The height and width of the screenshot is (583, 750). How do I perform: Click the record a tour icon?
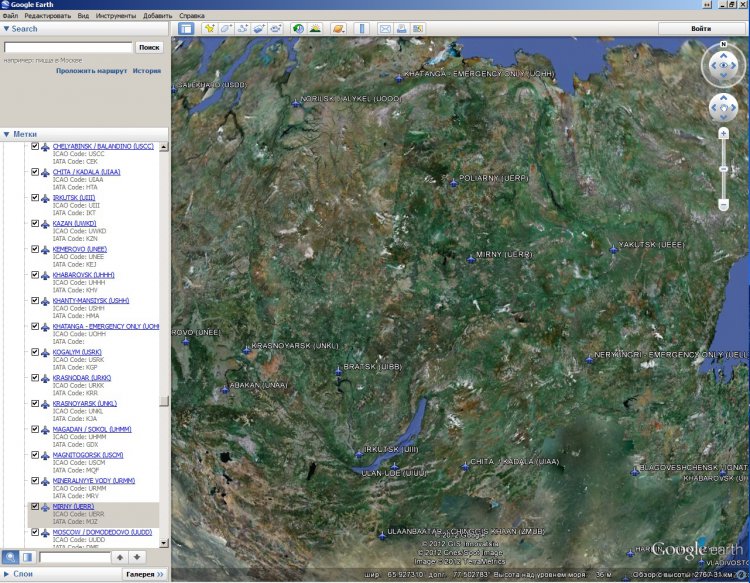point(276,29)
